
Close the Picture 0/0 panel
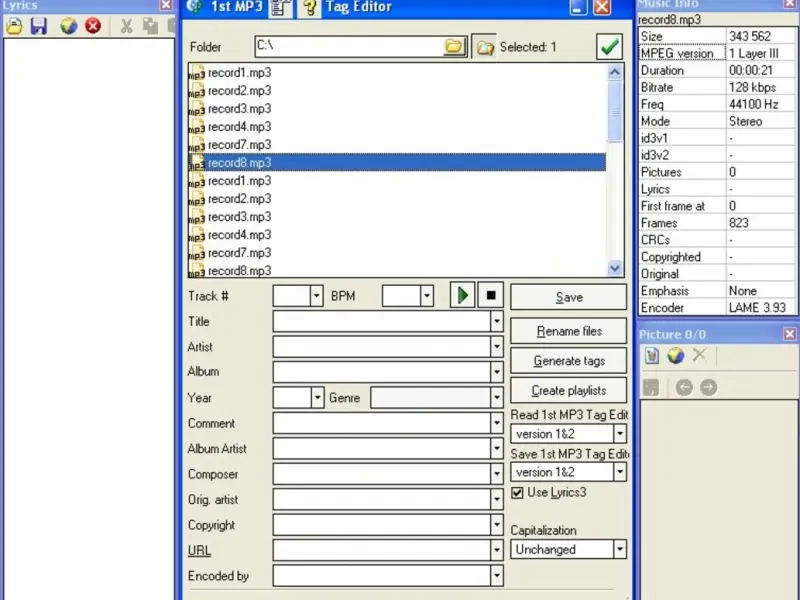[x=790, y=334]
